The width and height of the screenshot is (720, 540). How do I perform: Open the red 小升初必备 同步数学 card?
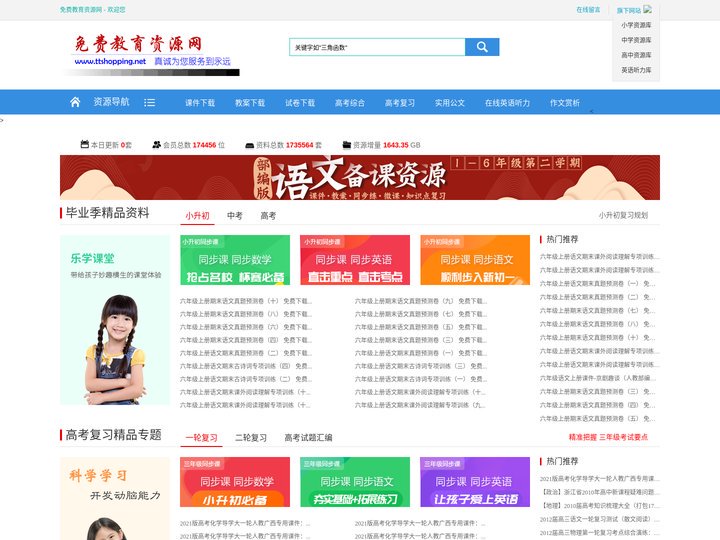pos(235,482)
